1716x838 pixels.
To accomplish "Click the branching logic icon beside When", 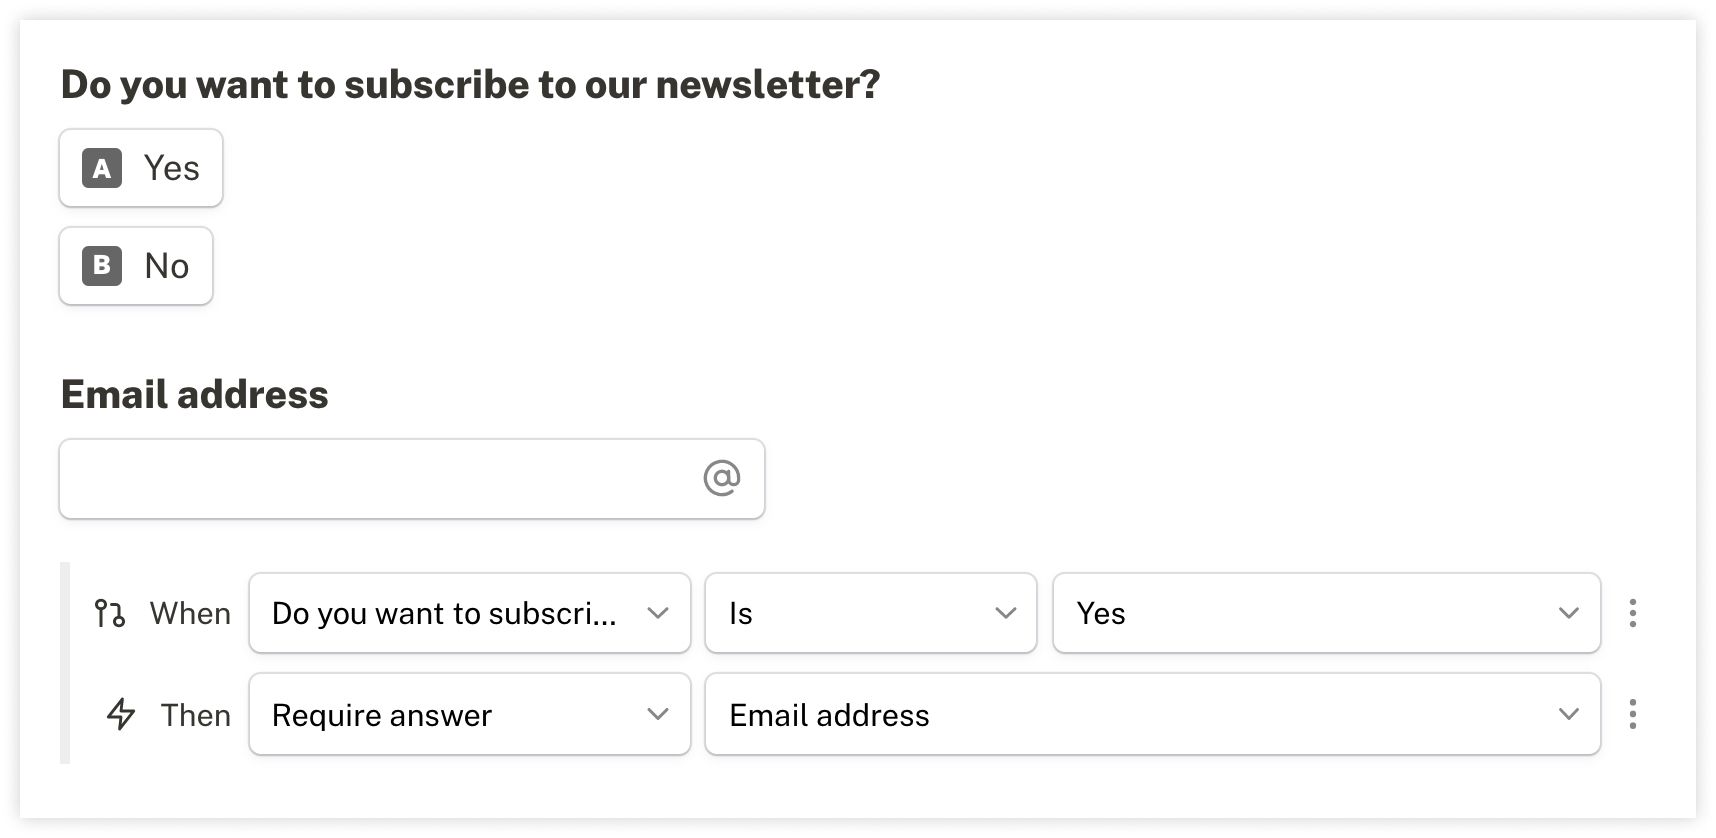I will click(x=110, y=613).
